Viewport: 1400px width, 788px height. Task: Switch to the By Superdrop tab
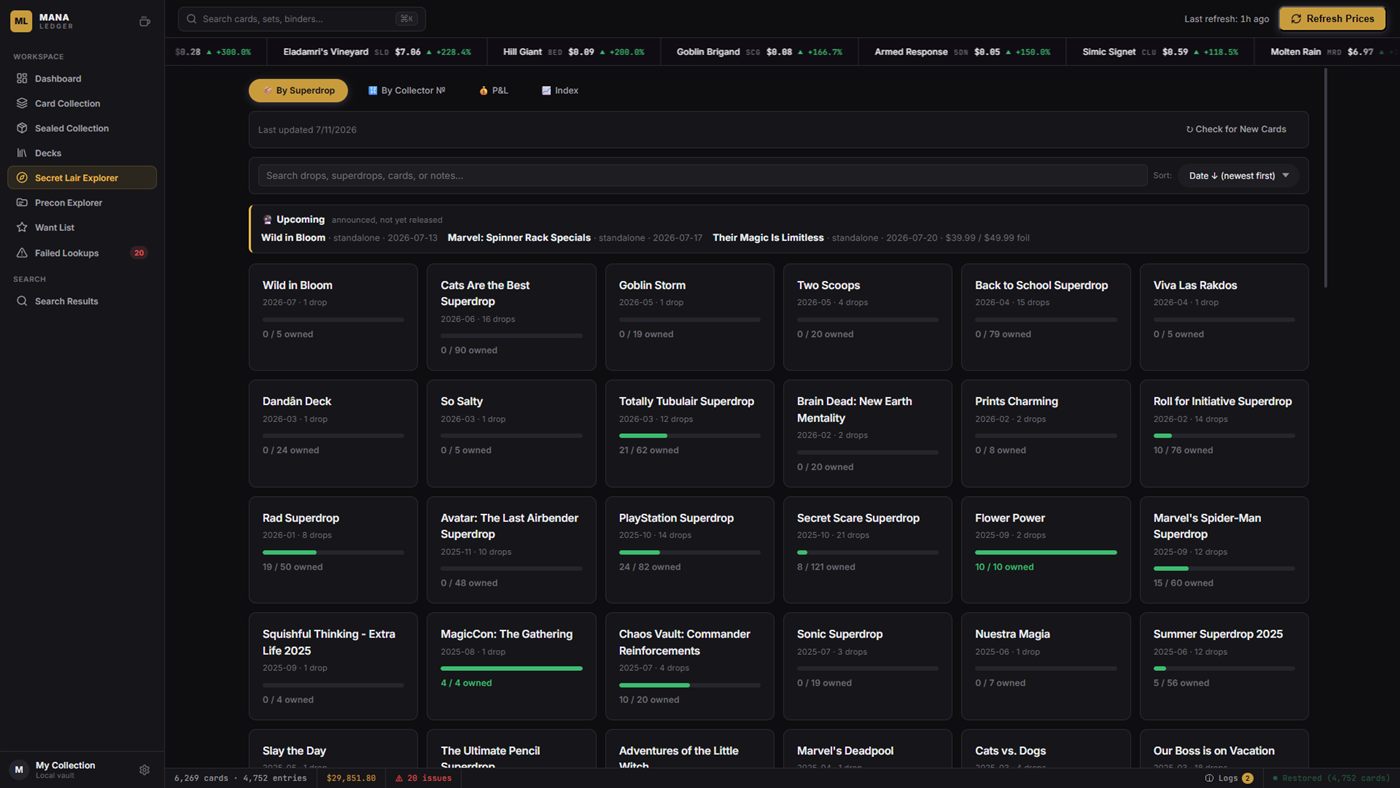298,91
